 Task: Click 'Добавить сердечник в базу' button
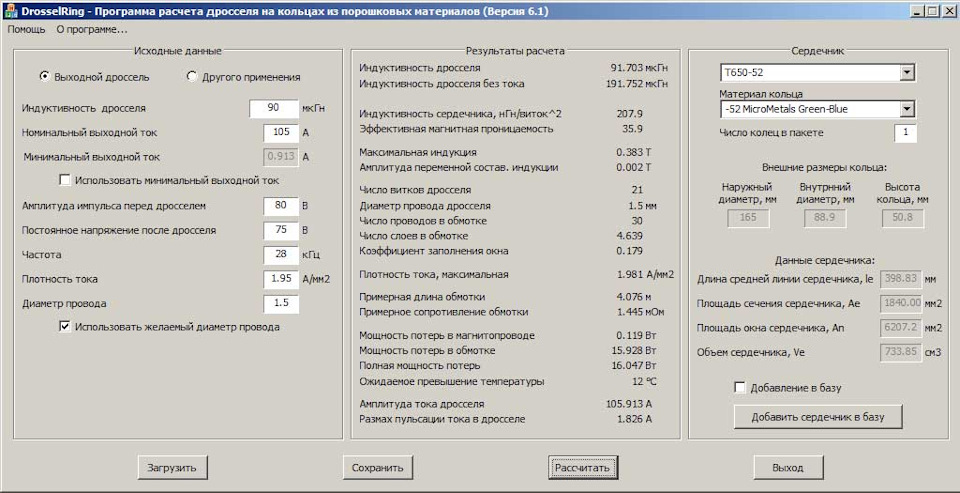818,416
